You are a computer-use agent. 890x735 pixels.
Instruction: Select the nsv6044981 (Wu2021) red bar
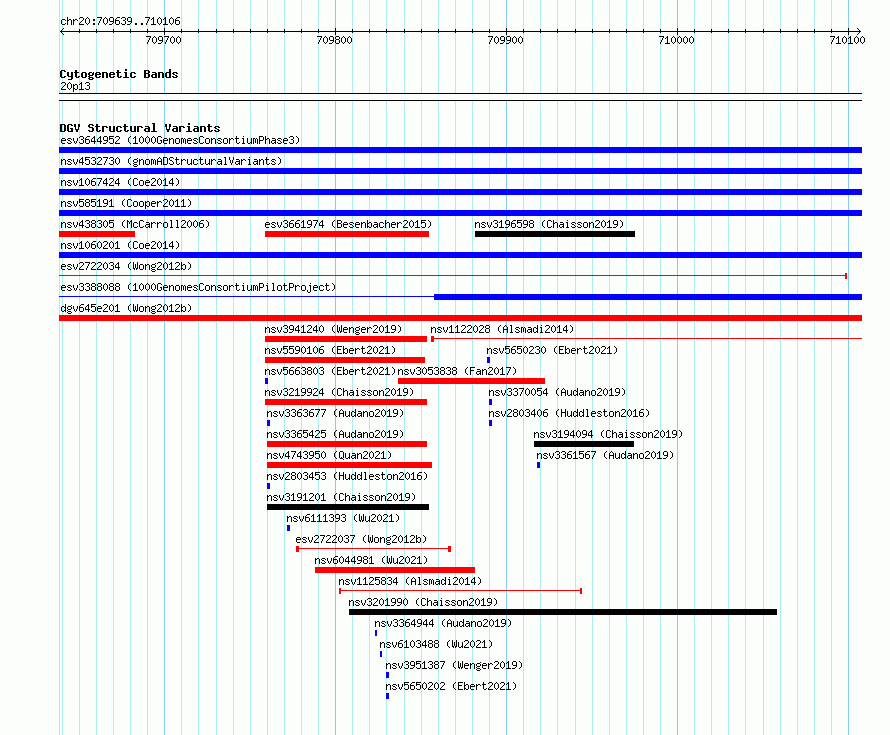pyautogui.click(x=395, y=570)
